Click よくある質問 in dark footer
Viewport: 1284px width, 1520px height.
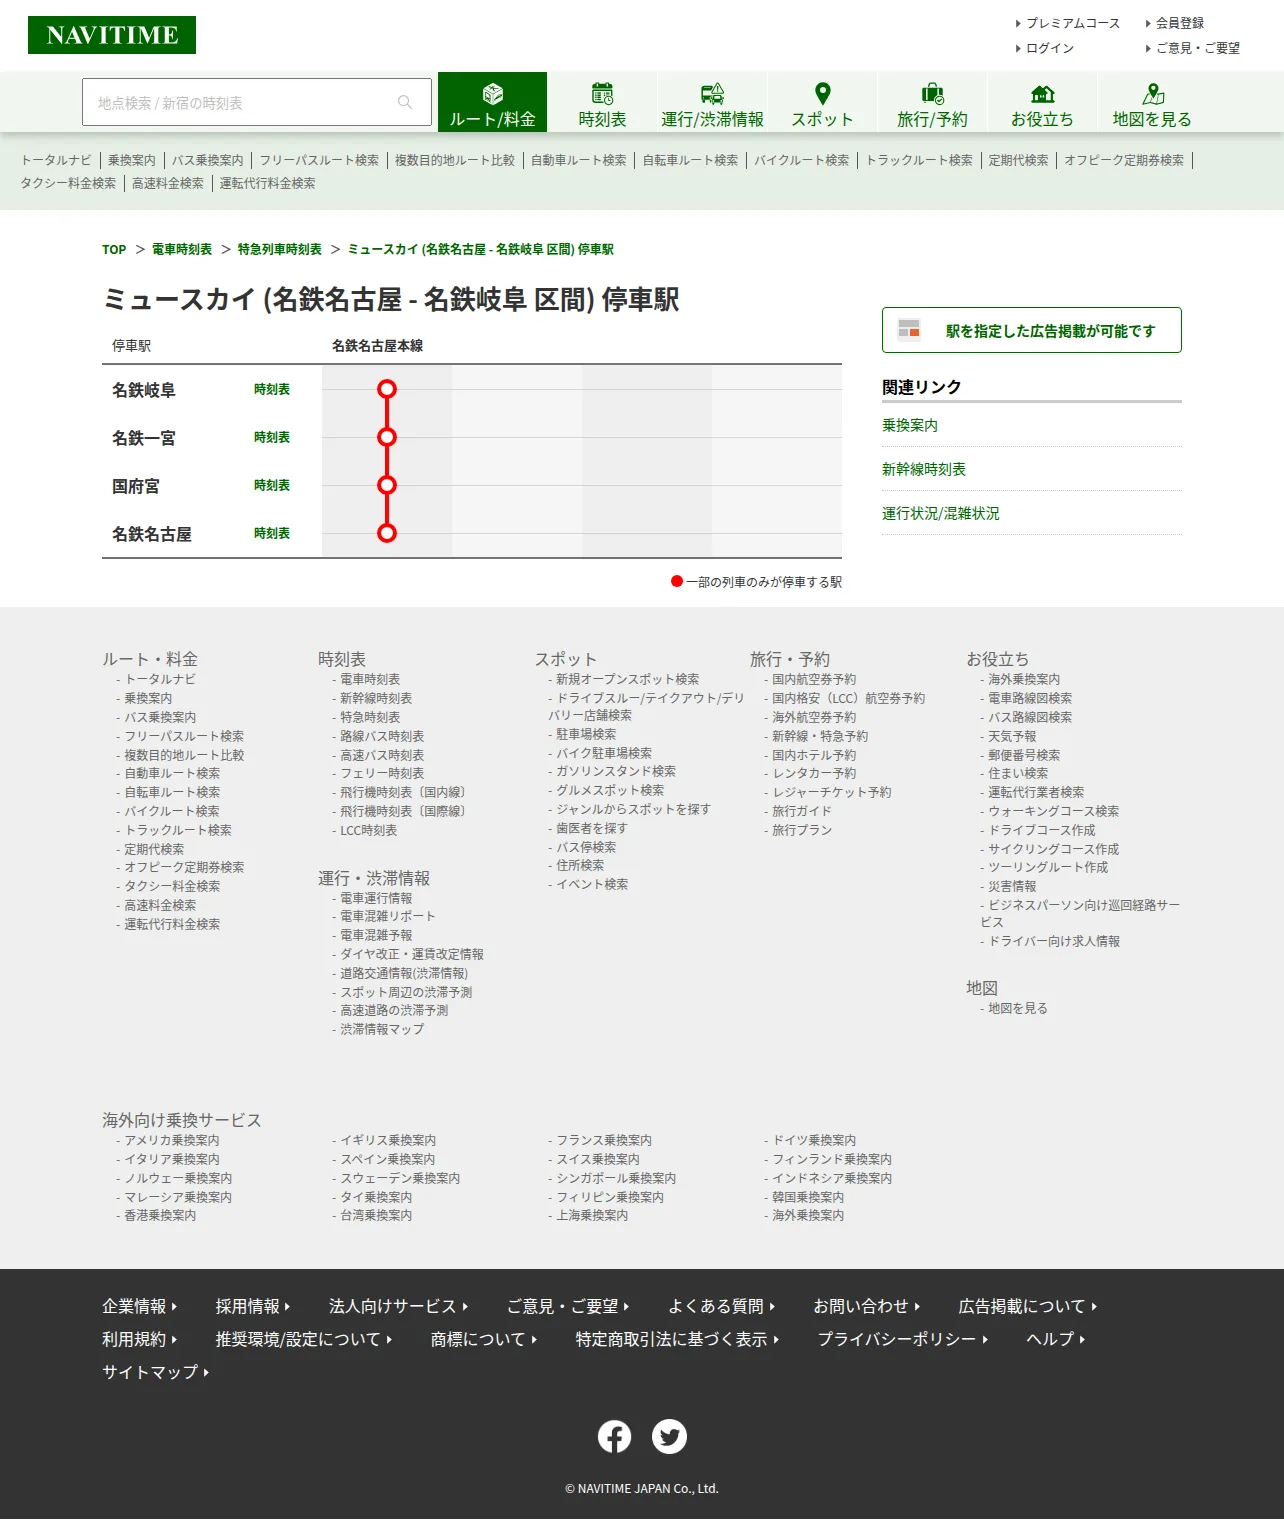(721, 1306)
